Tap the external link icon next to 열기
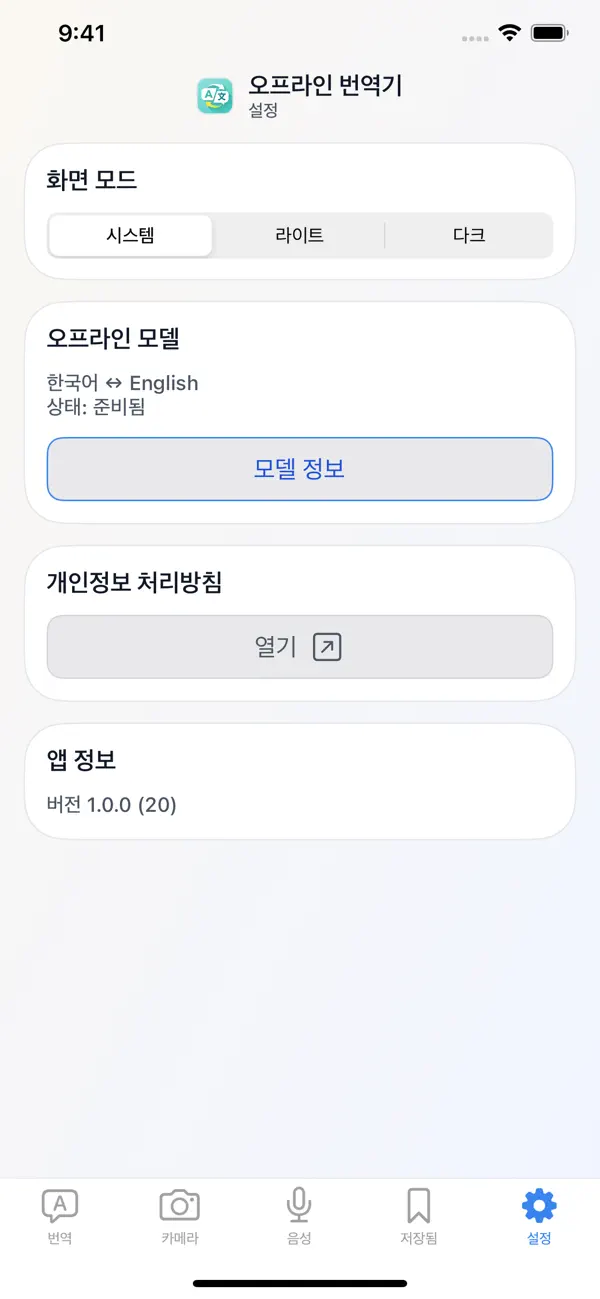The height and width of the screenshot is (1299, 600). [328, 646]
